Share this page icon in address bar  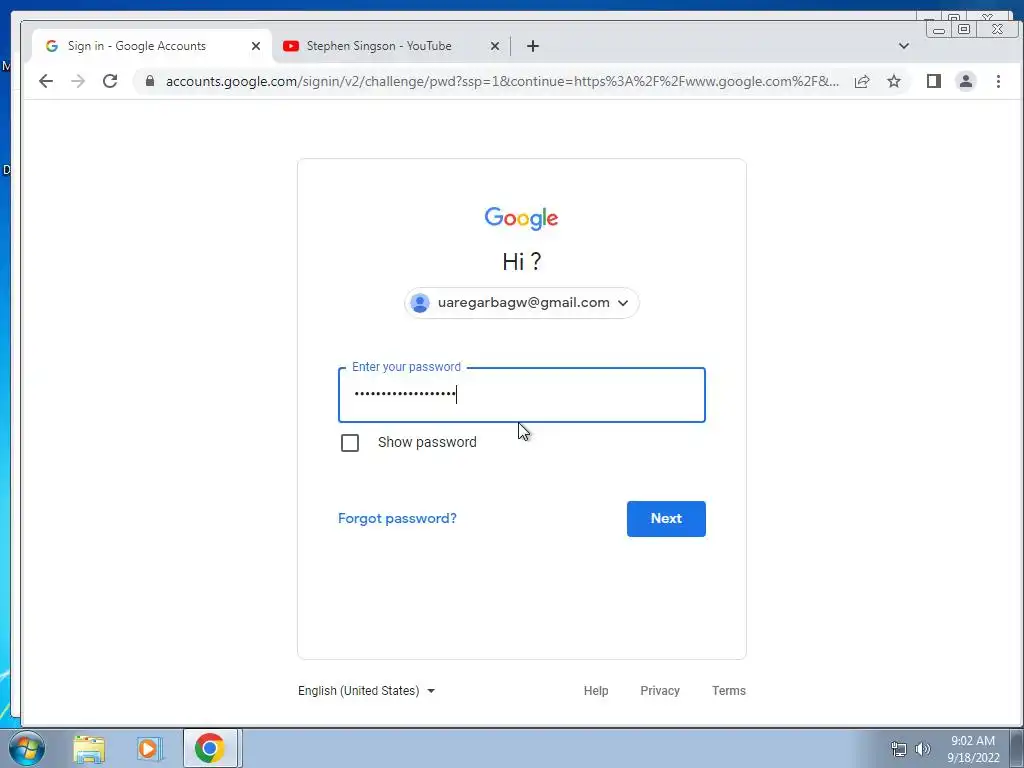click(x=862, y=81)
